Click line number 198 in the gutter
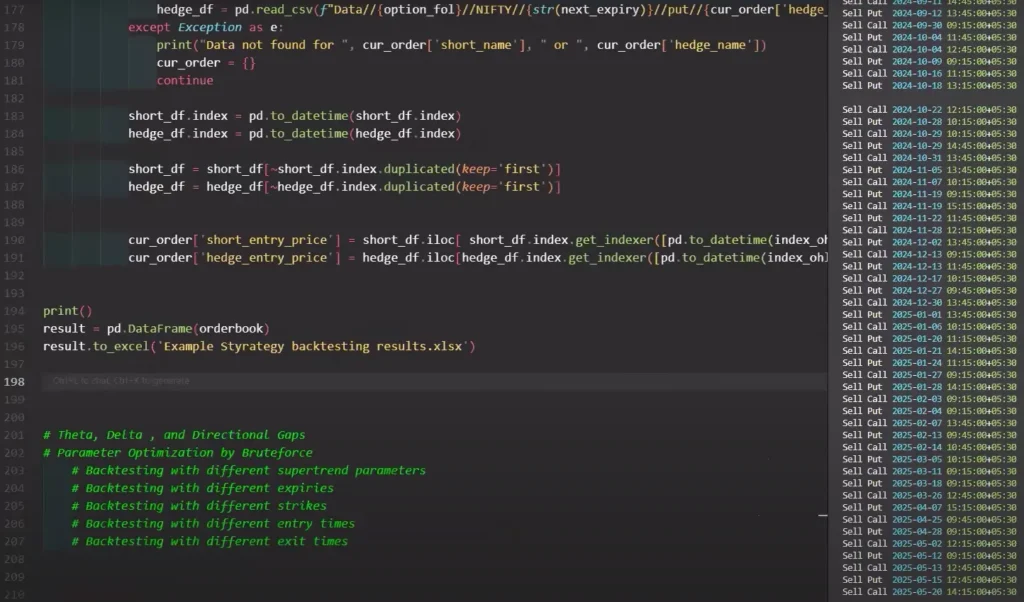Viewport: 1024px width, 602px height. [x=15, y=381]
